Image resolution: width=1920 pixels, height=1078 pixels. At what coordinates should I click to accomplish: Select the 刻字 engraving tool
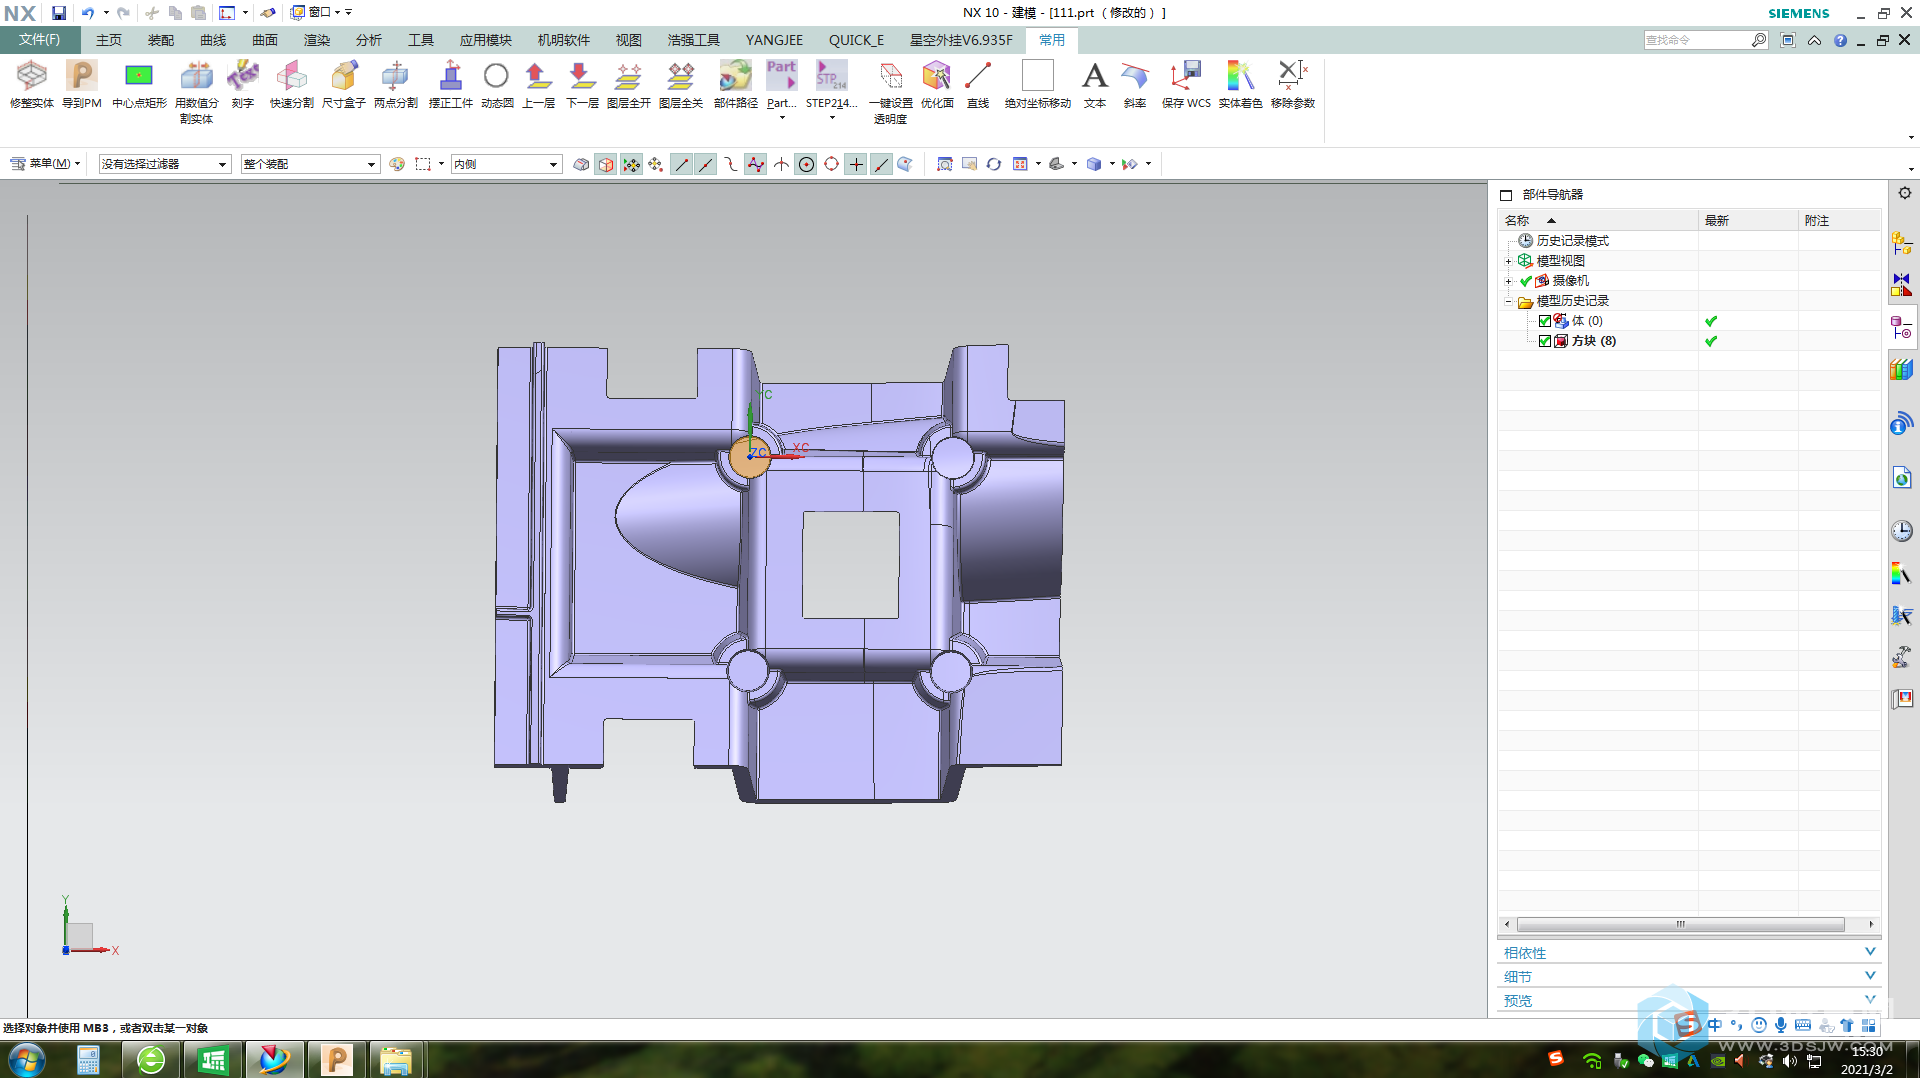pos(243,76)
